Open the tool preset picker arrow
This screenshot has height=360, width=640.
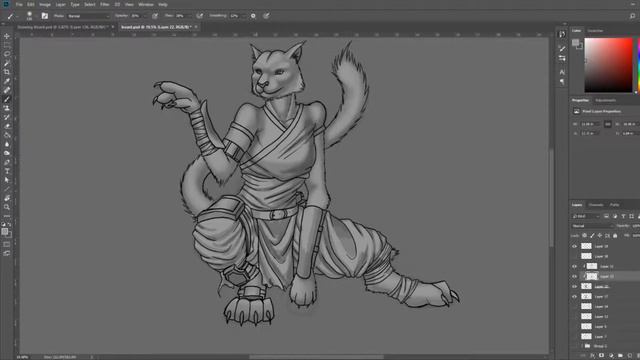(x=17, y=16)
